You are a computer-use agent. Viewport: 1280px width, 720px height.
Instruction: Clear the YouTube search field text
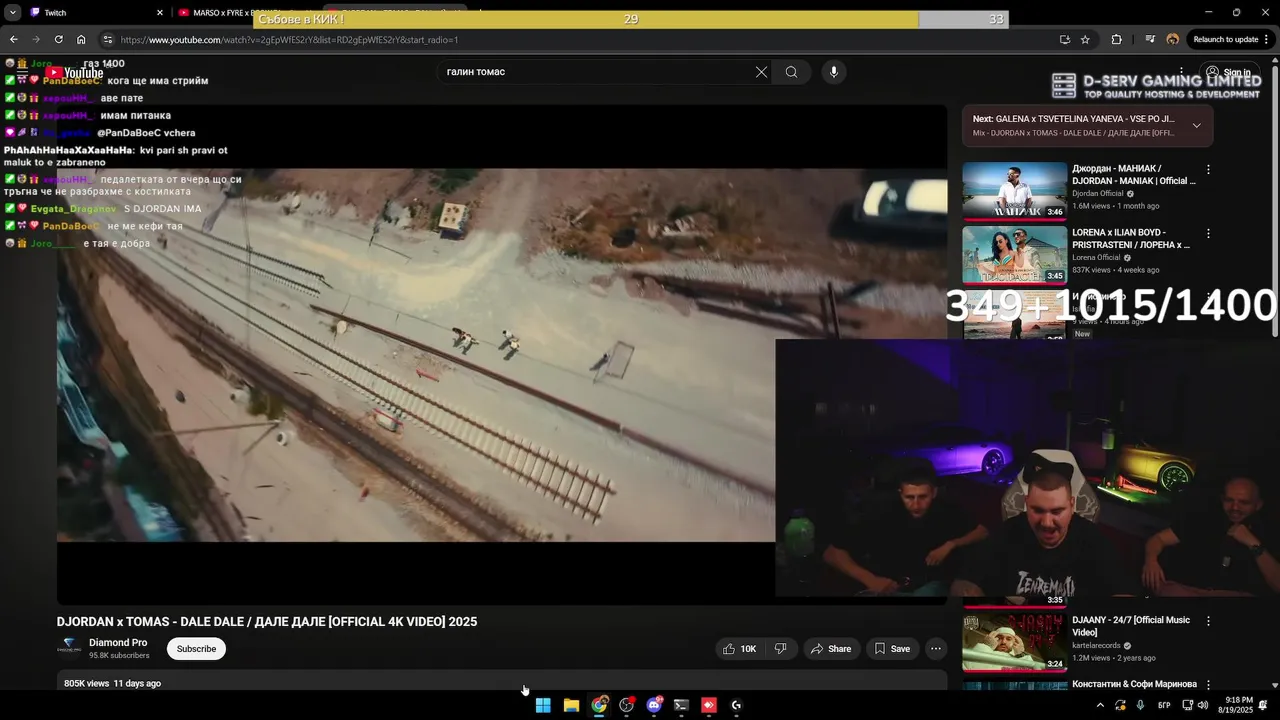(x=761, y=72)
